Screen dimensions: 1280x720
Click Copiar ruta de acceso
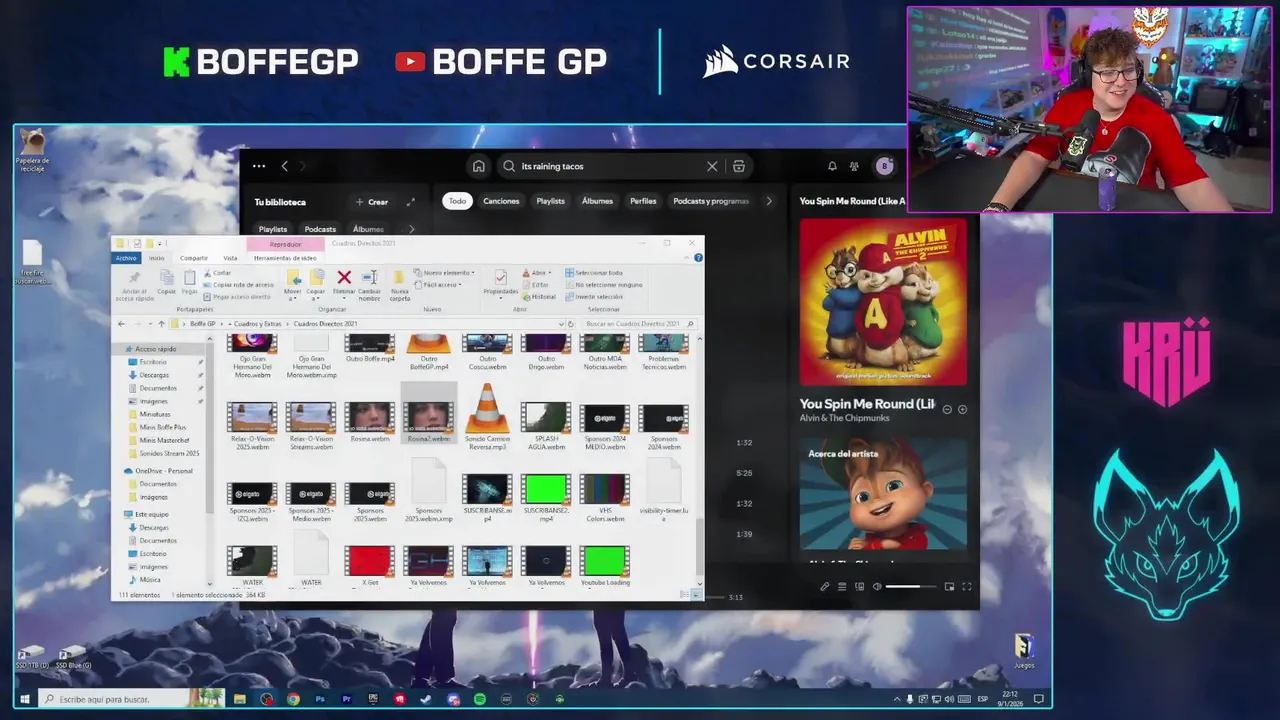[237, 285]
